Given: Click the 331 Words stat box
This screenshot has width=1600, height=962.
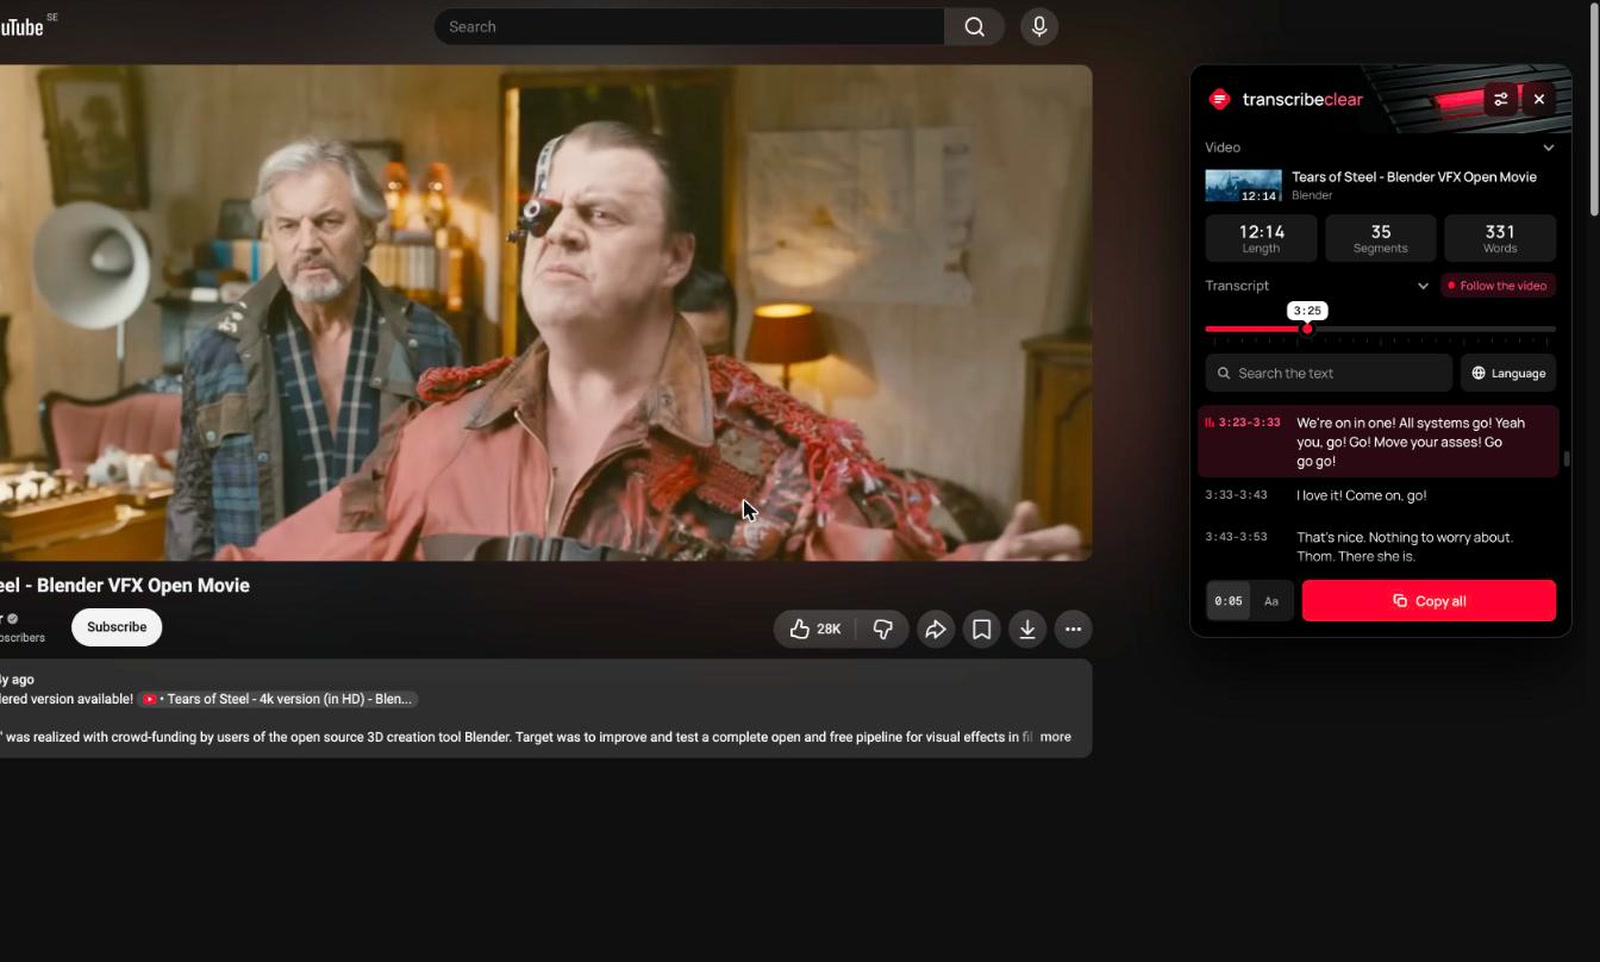Looking at the screenshot, I should pos(1500,238).
